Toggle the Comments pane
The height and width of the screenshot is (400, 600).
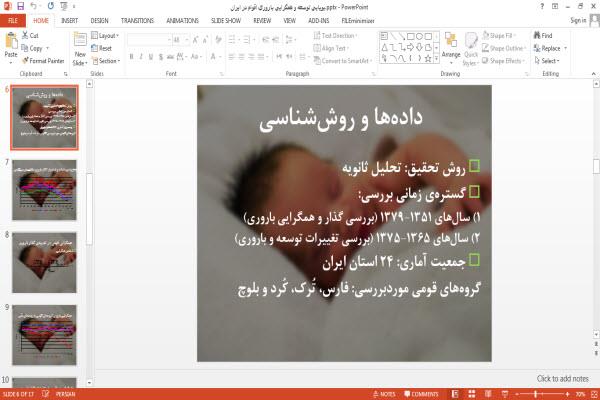[421, 394]
